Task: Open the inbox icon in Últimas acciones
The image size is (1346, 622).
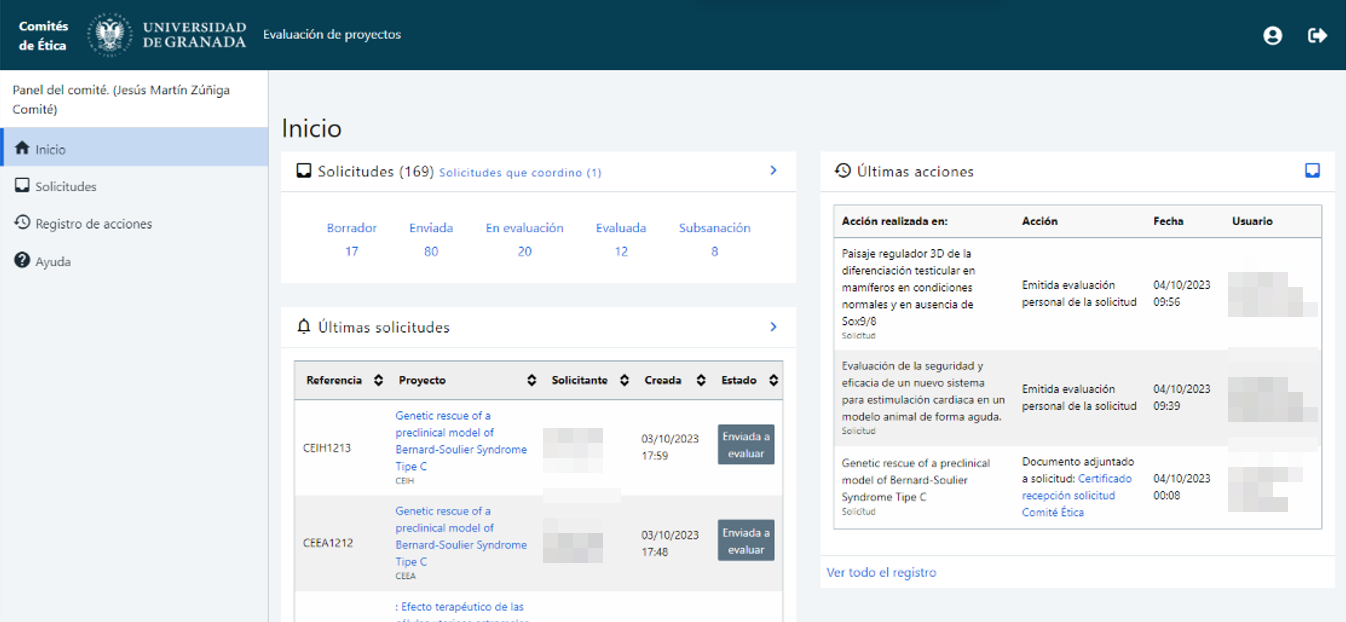Action: (1312, 171)
